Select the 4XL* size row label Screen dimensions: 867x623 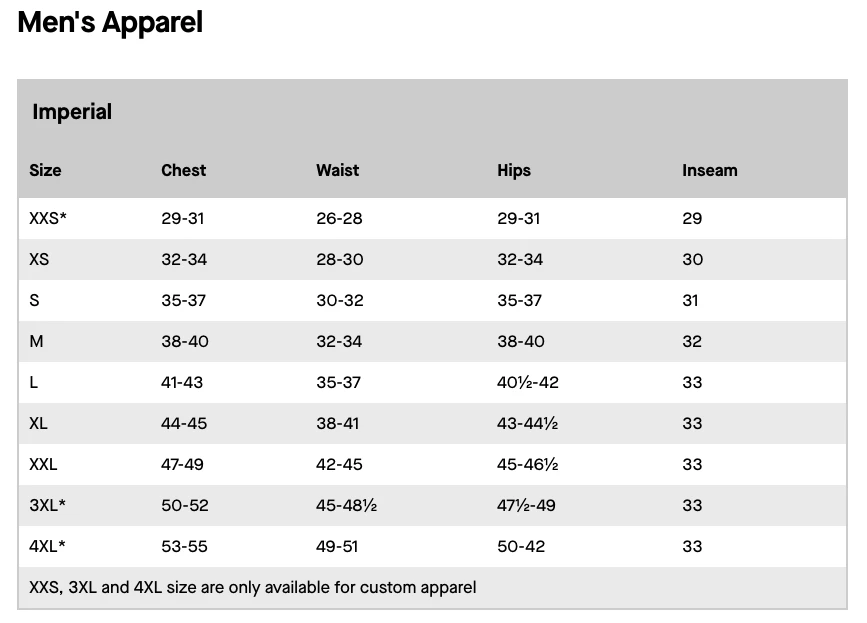[x=47, y=546]
